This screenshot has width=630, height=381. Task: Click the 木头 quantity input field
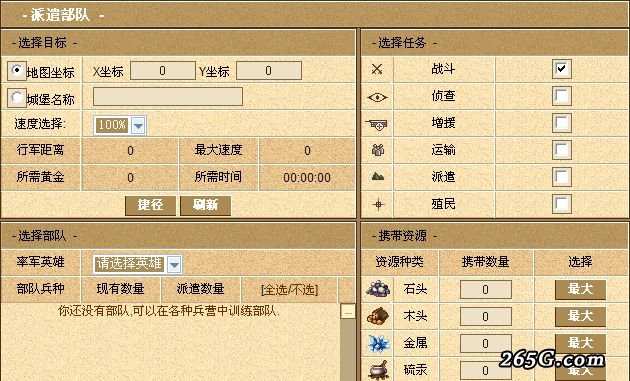click(x=486, y=317)
